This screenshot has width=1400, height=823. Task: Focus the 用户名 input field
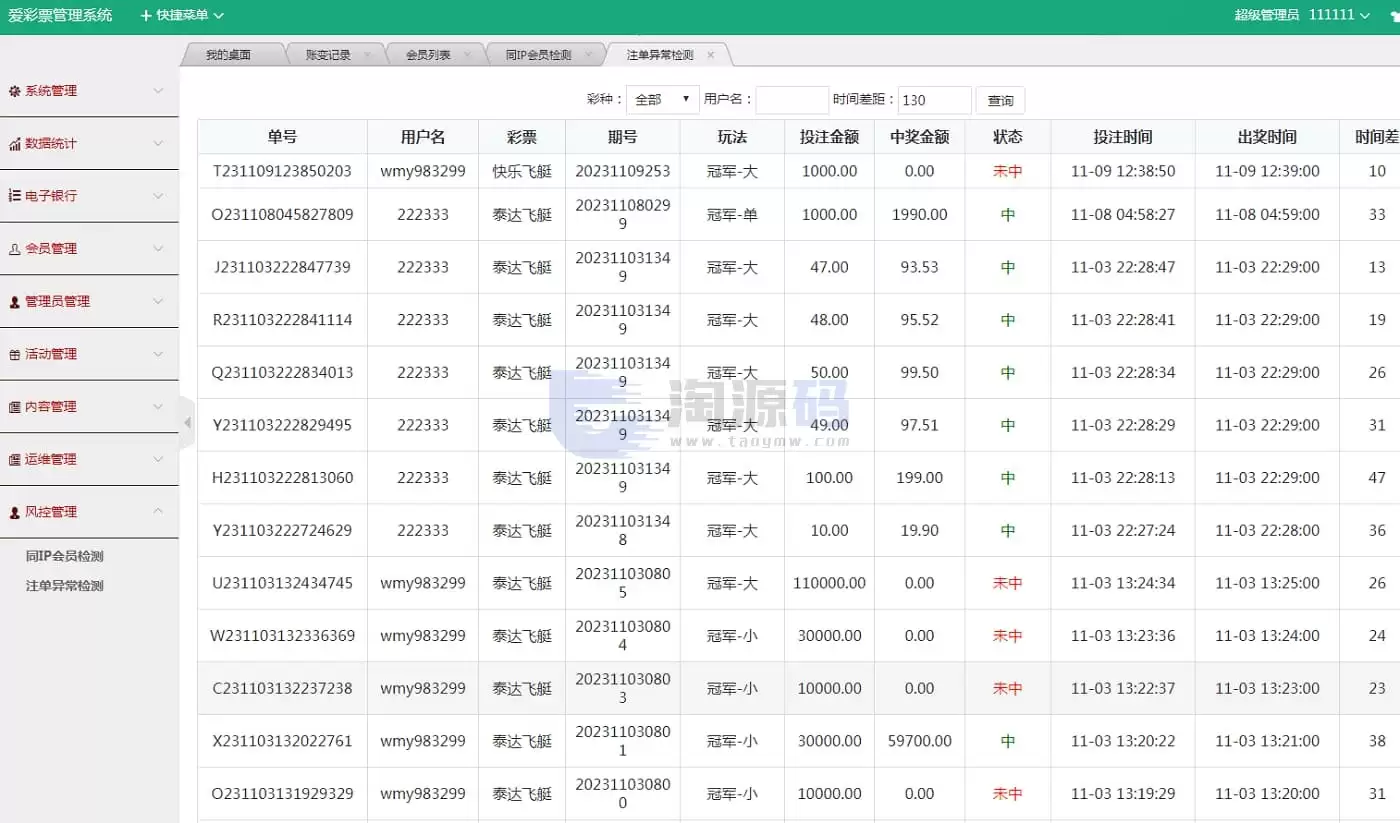point(792,100)
